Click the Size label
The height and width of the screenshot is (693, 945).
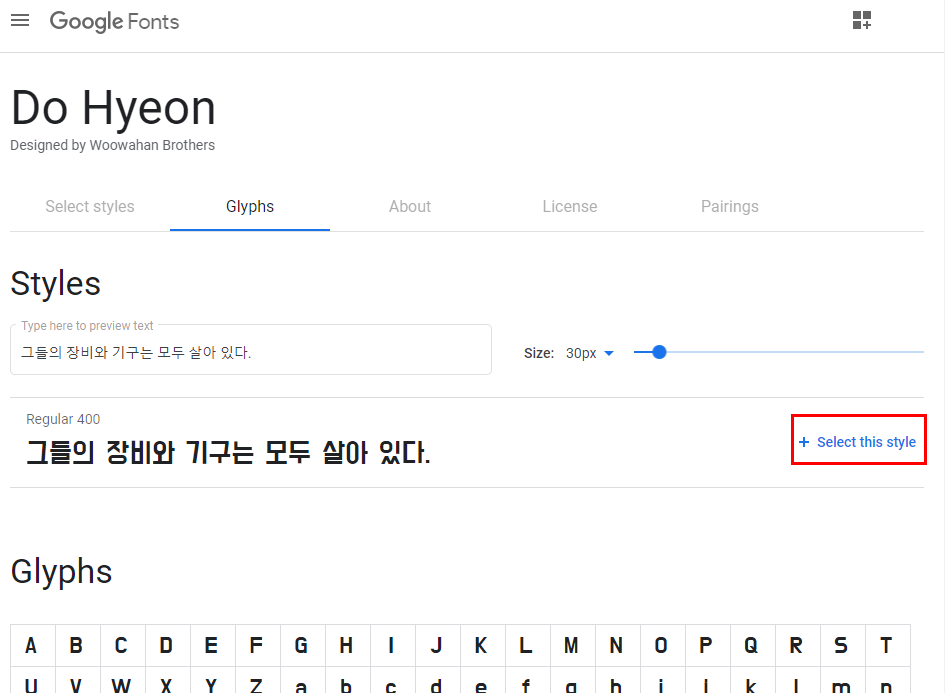click(539, 353)
